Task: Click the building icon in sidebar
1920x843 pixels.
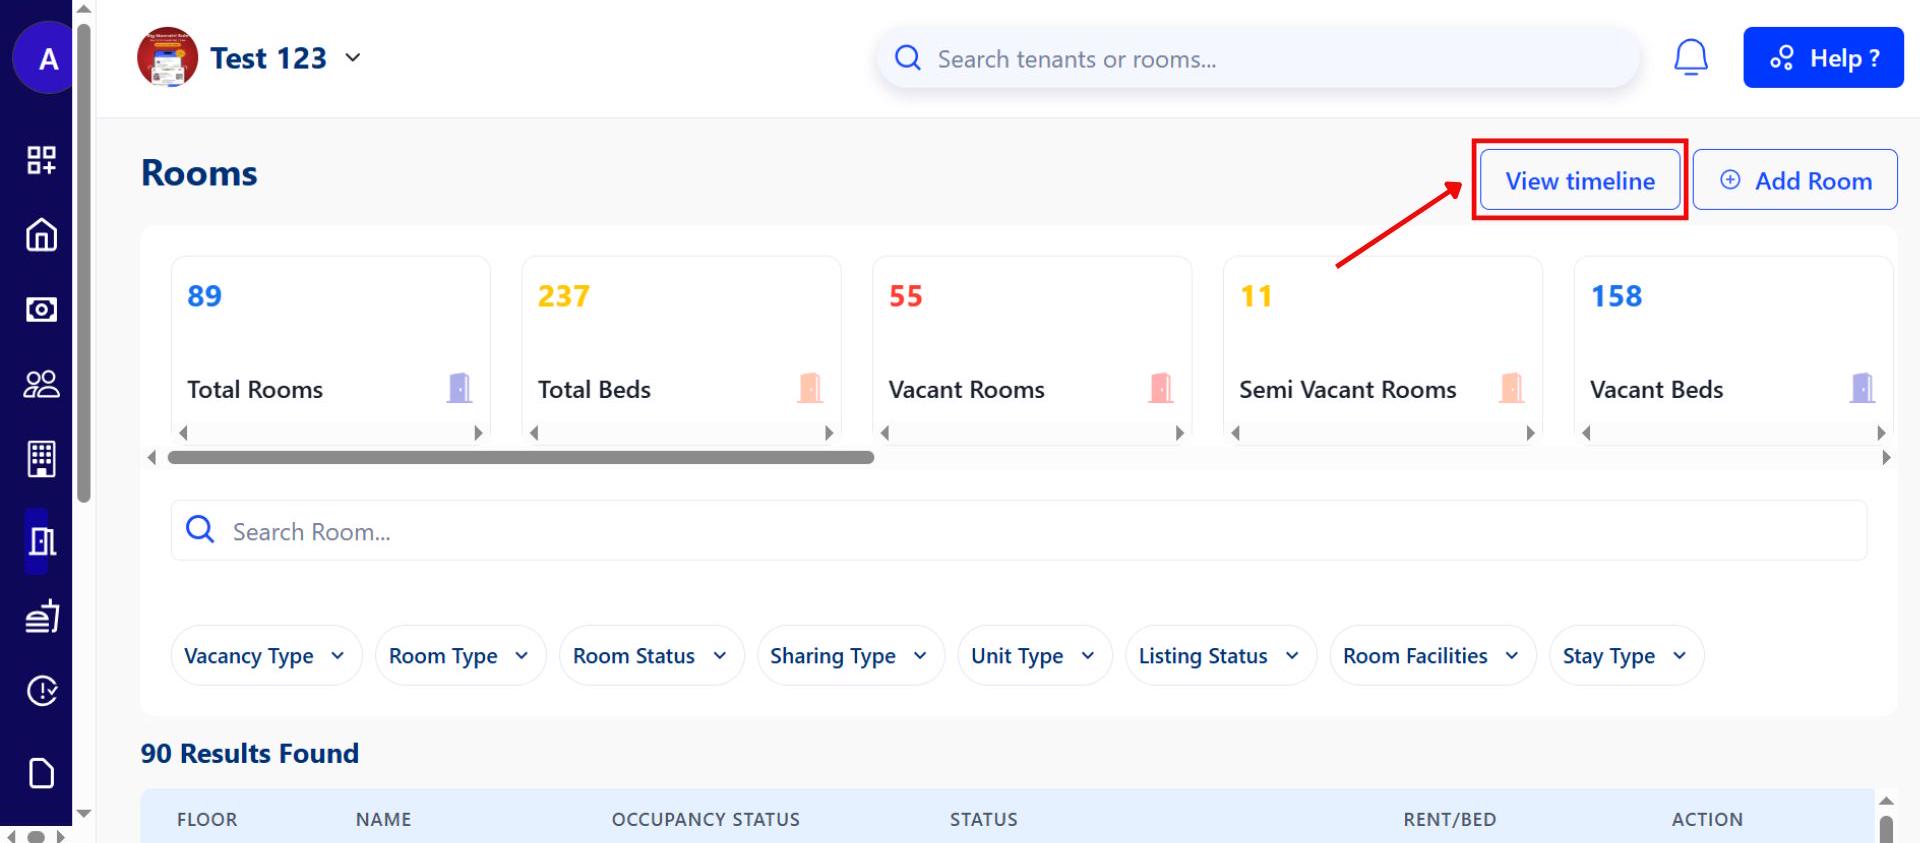Action: pyautogui.click(x=41, y=459)
